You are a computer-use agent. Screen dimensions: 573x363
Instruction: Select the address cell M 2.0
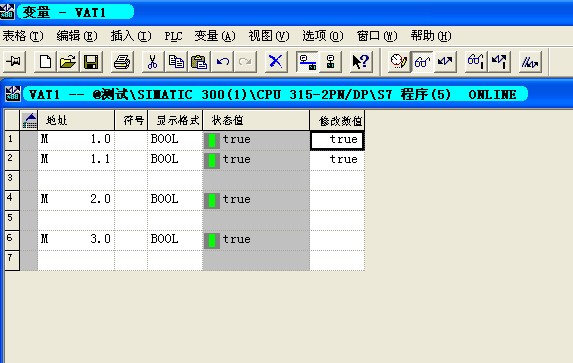pyautogui.click(x=76, y=200)
